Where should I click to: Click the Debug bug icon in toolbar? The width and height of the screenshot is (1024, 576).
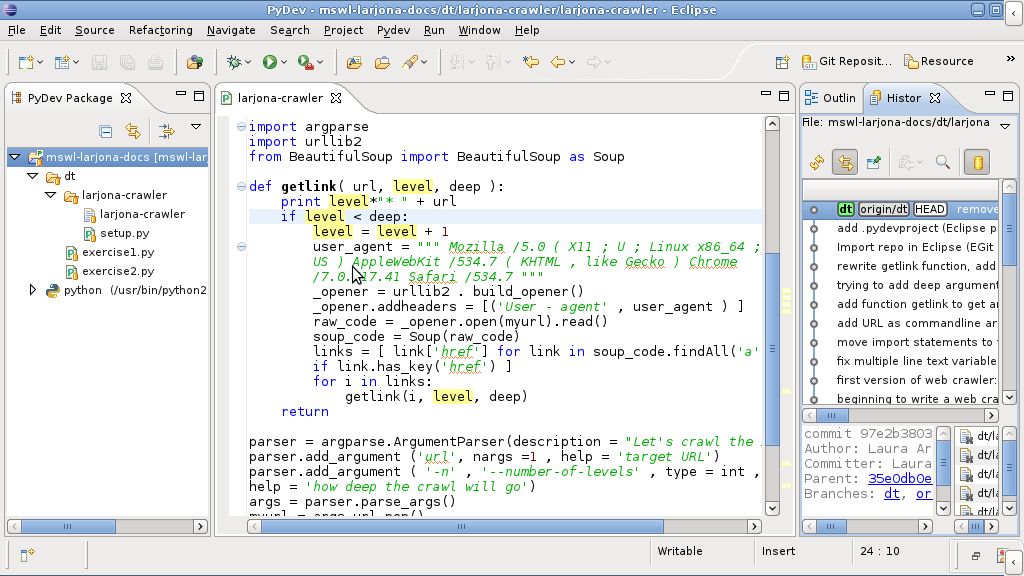pos(234,62)
